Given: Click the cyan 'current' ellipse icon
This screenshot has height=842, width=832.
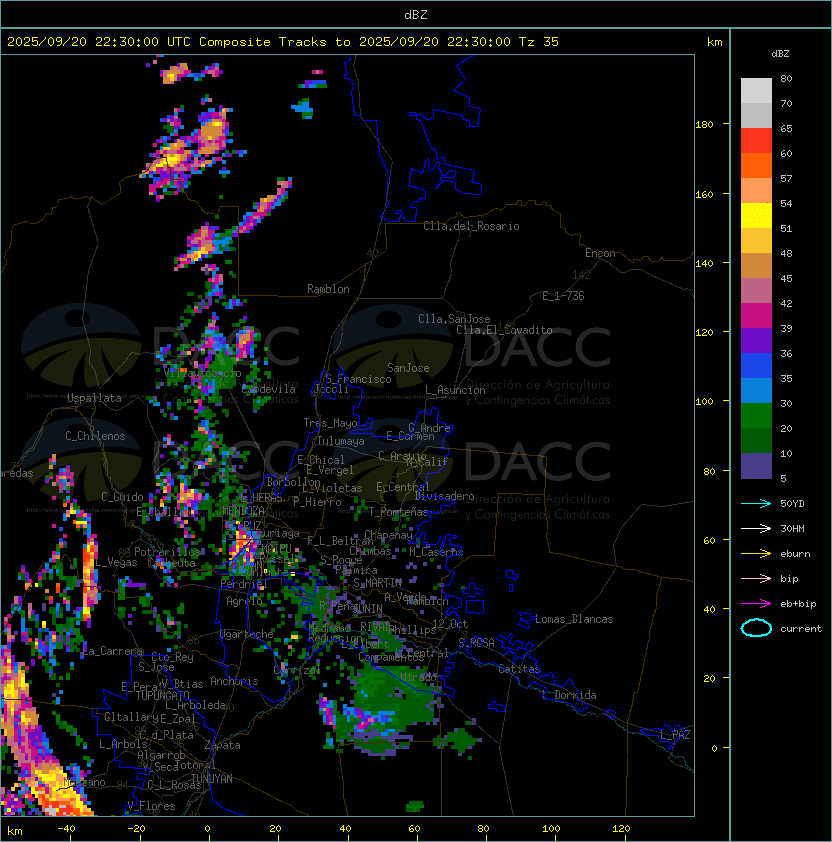Looking at the screenshot, I should pyautogui.click(x=756, y=628).
